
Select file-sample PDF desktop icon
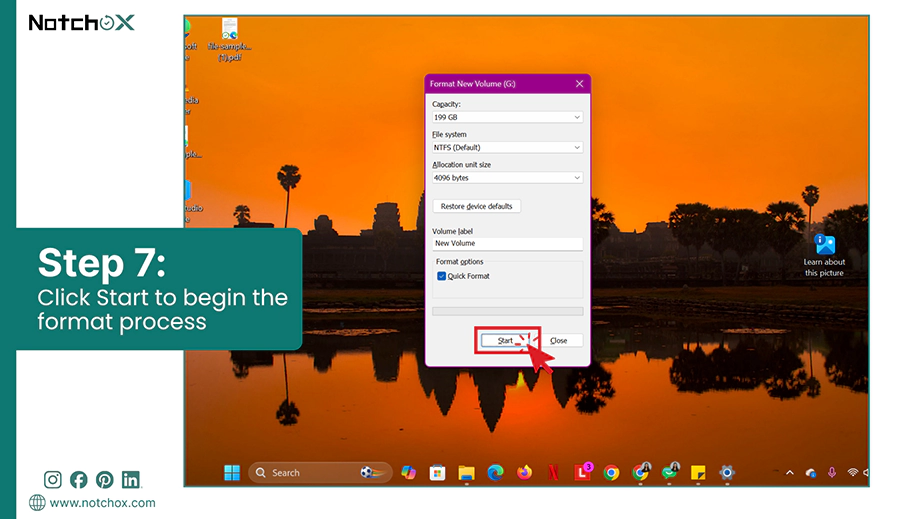229,40
